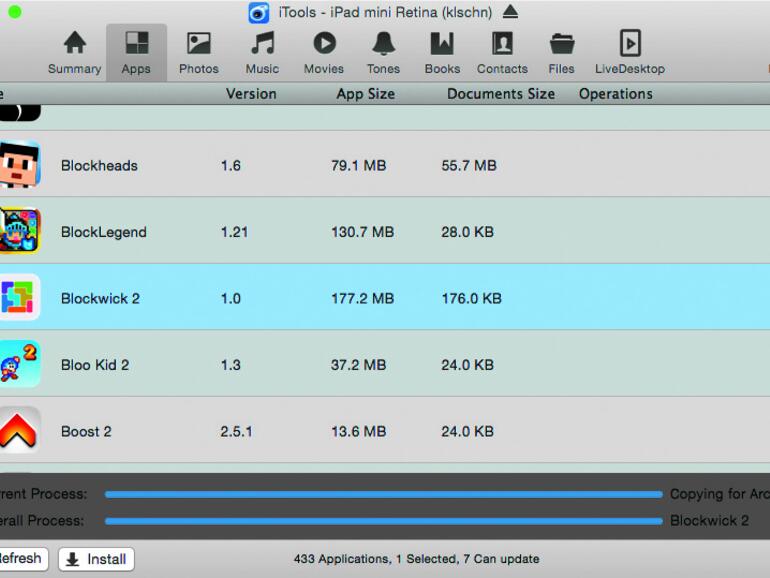Select the BlockLegend app icon
The width and height of the screenshot is (770, 578).
pyautogui.click(x=19, y=230)
